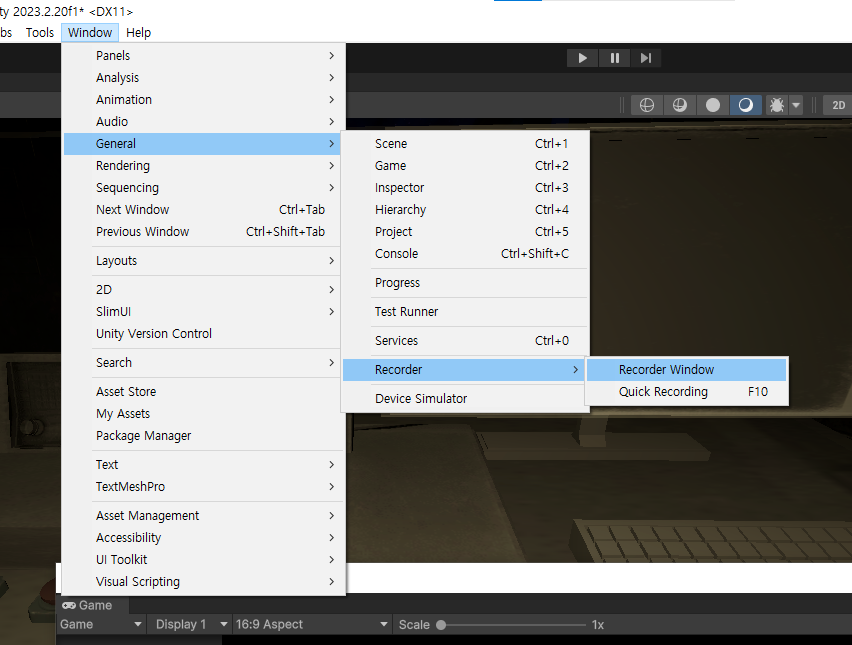This screenshot has height=645, width=852.
Task: Expand the Rendering submenu
Action: 204,166
